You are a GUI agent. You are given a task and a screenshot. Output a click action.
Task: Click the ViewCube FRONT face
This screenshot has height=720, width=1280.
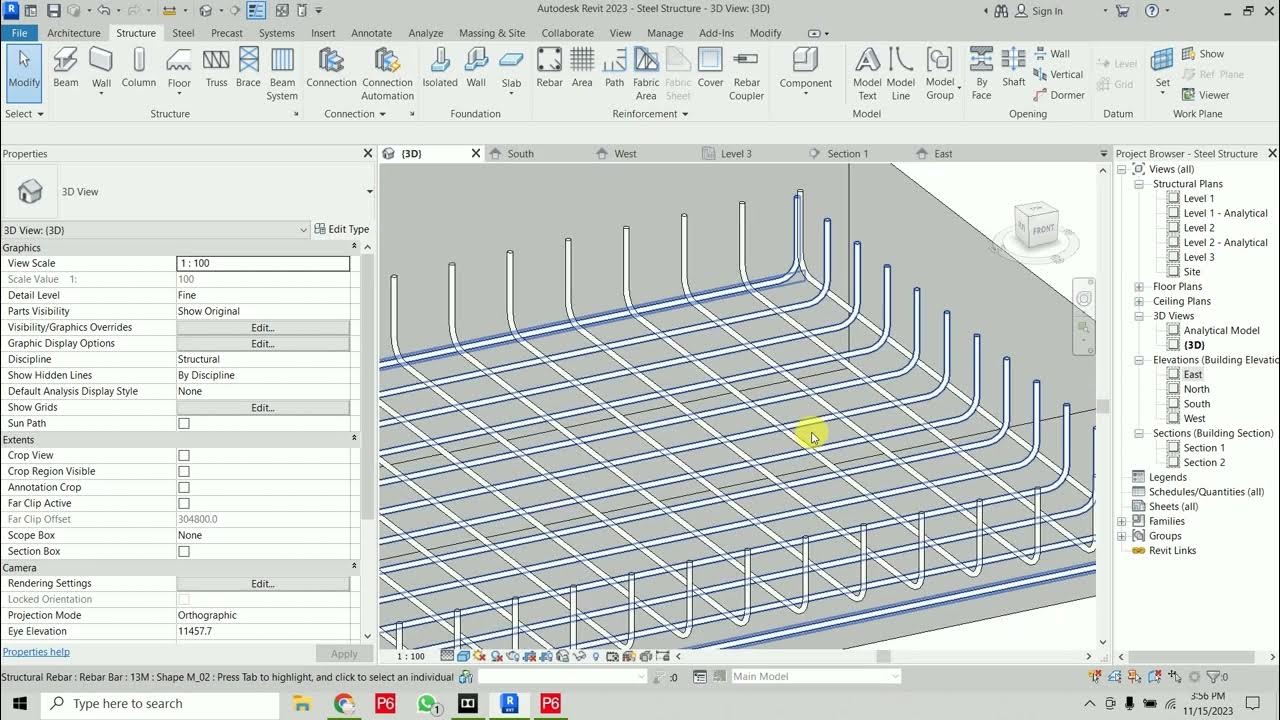[1043, 229]
